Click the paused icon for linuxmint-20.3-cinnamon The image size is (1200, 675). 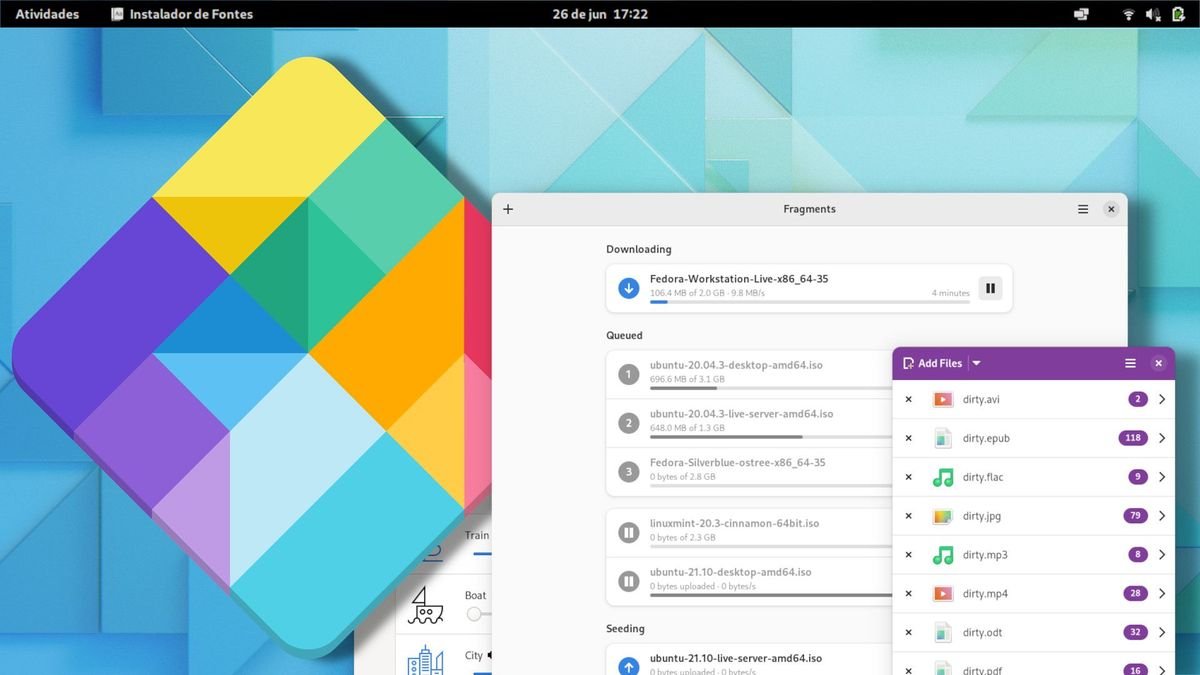coord(629,533)
